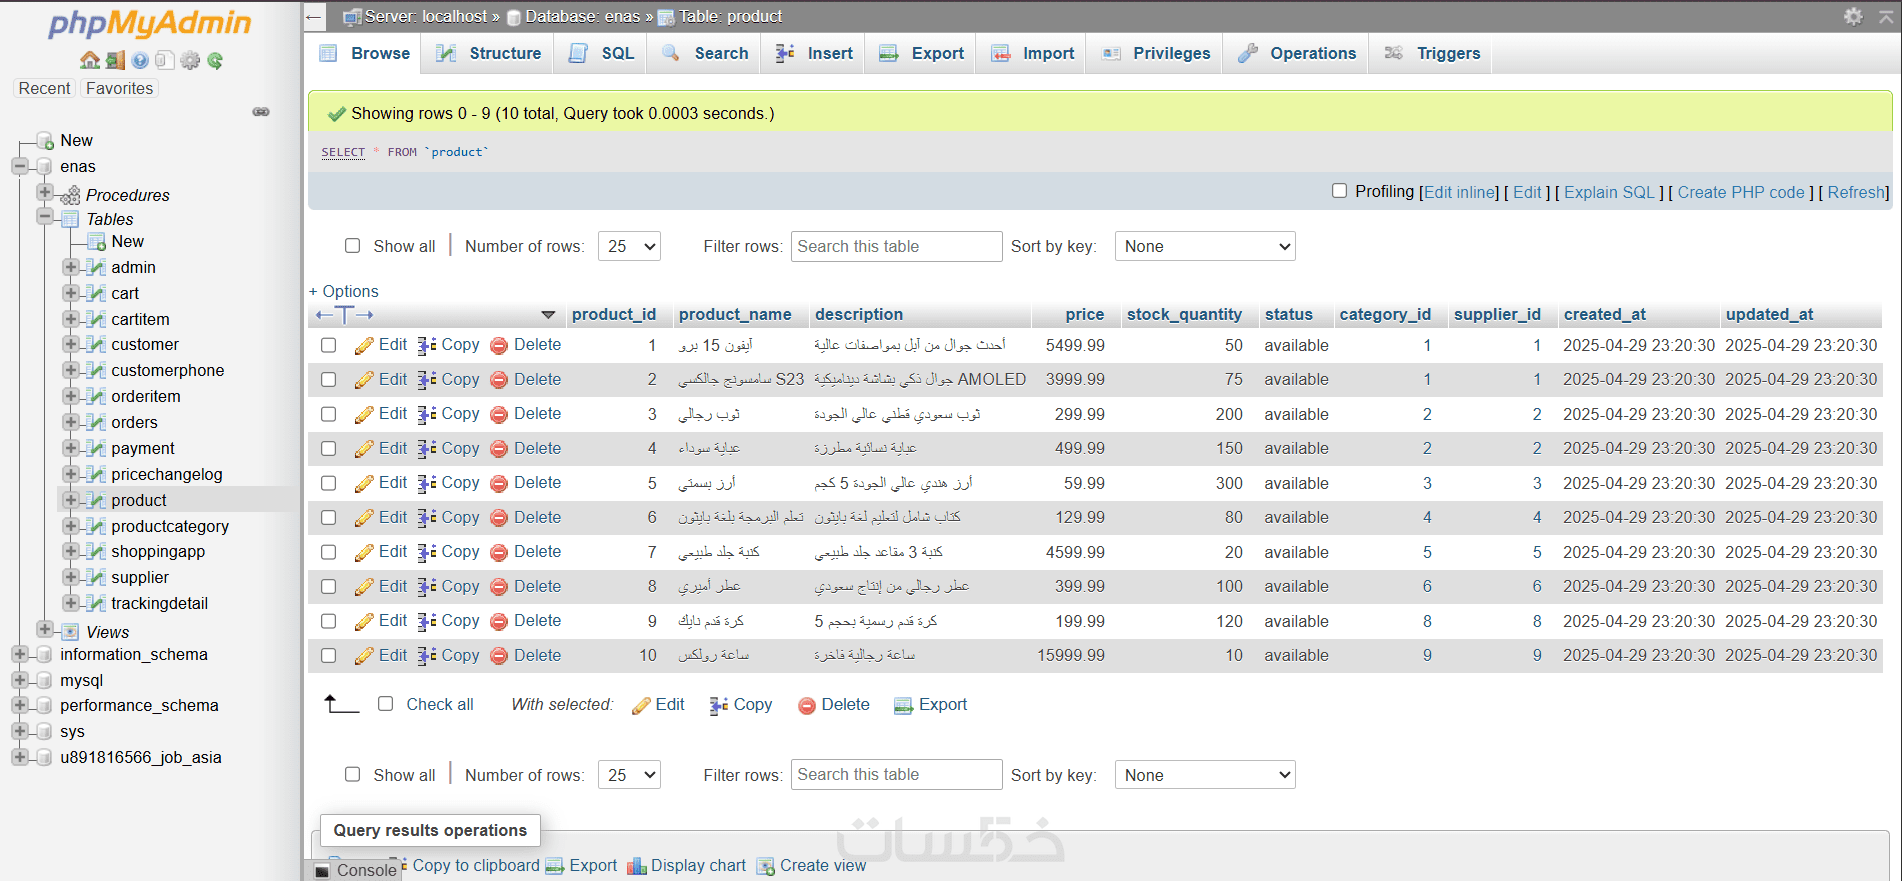Viewport: 1902px width, 881px height.
Task: Select row checkbox for product_id 10
Action: pyautogui.click(x=328, y=656)
